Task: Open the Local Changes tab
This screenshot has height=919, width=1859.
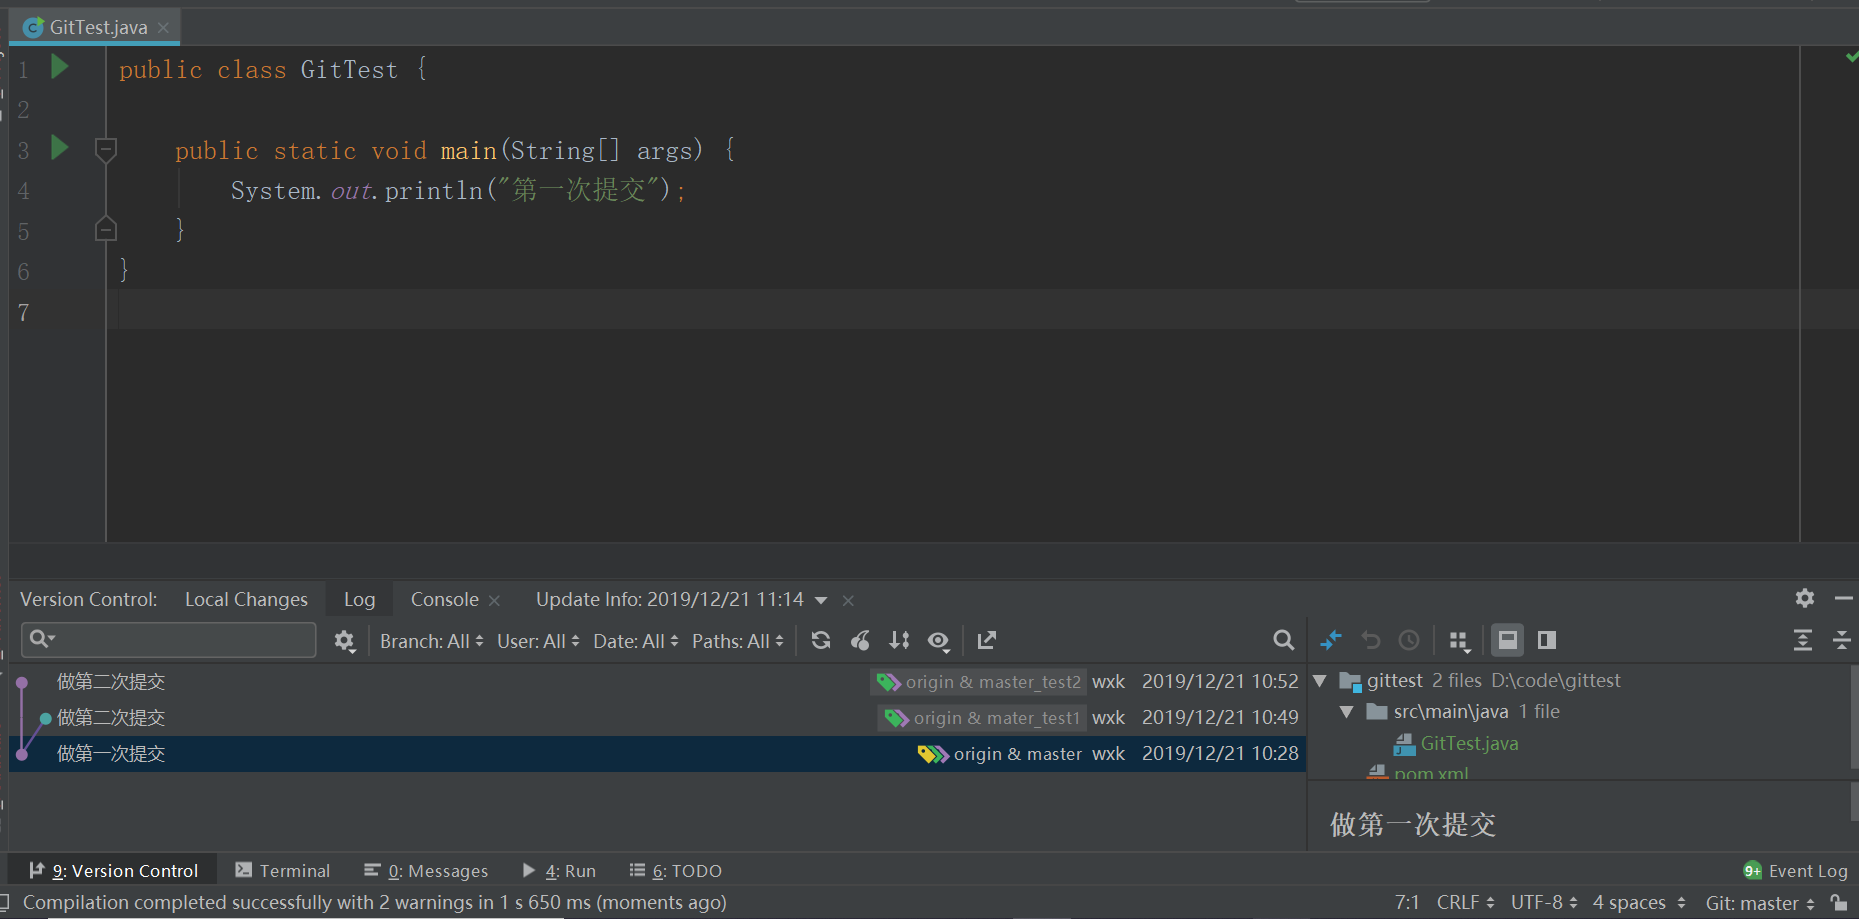Action: tap(246, 599)
